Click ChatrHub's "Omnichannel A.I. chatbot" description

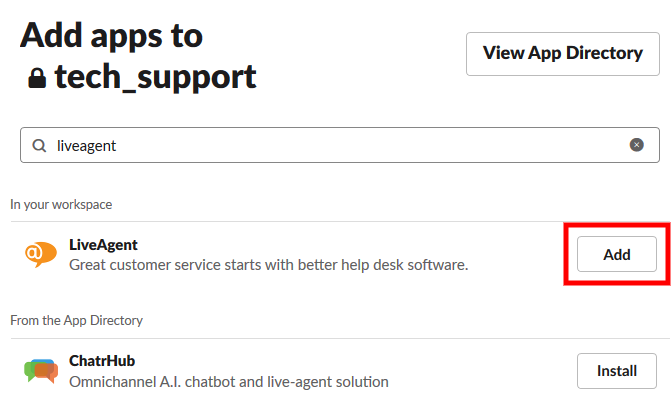coord(228,382)
